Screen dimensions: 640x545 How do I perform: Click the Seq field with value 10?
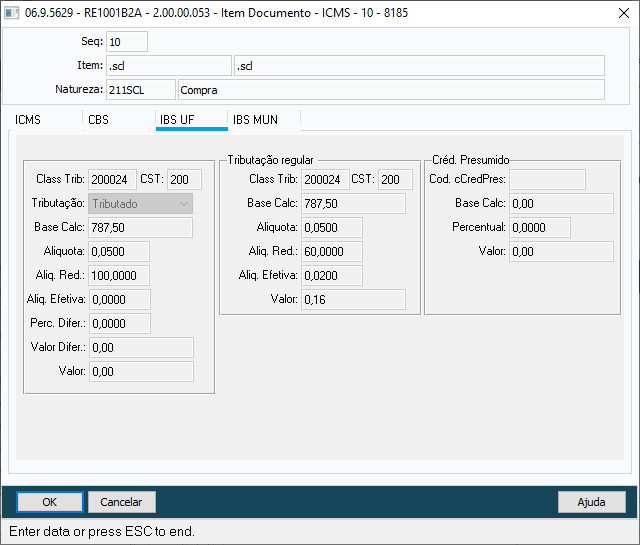coord(127,42)
